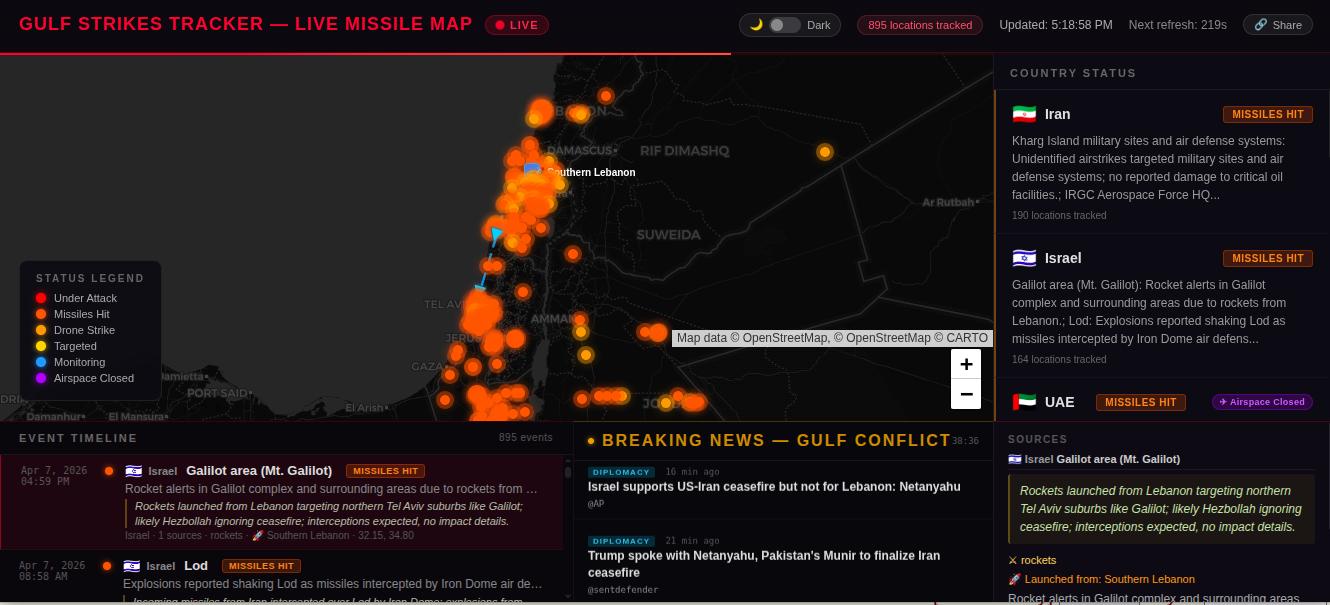The height and width of the screenshot is (605, 1330).
Task: Click the Next refresh countdown
Action: point(1178,25)
